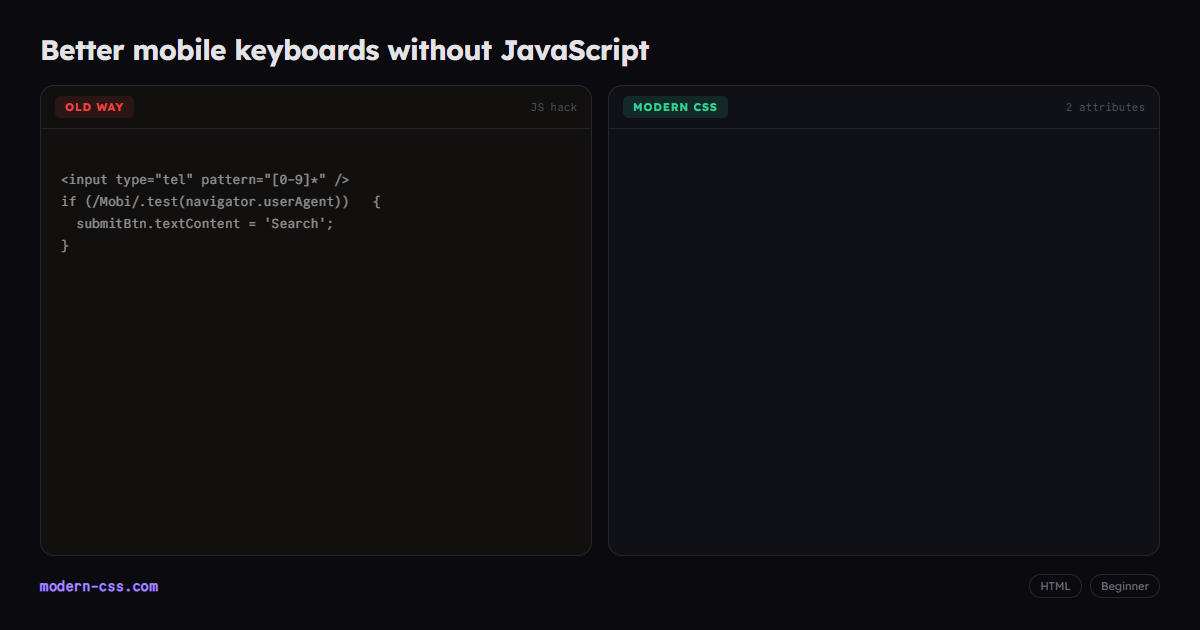This screenshot has height=630, width=1200.
Task: Select the Beginner tag pill
Action: (1125, 586)
